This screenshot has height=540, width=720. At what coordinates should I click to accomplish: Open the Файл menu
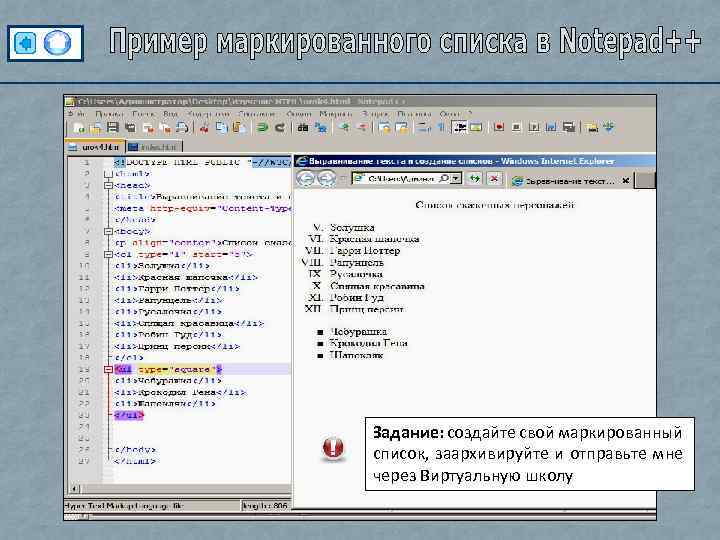click(x=77, y=113)
